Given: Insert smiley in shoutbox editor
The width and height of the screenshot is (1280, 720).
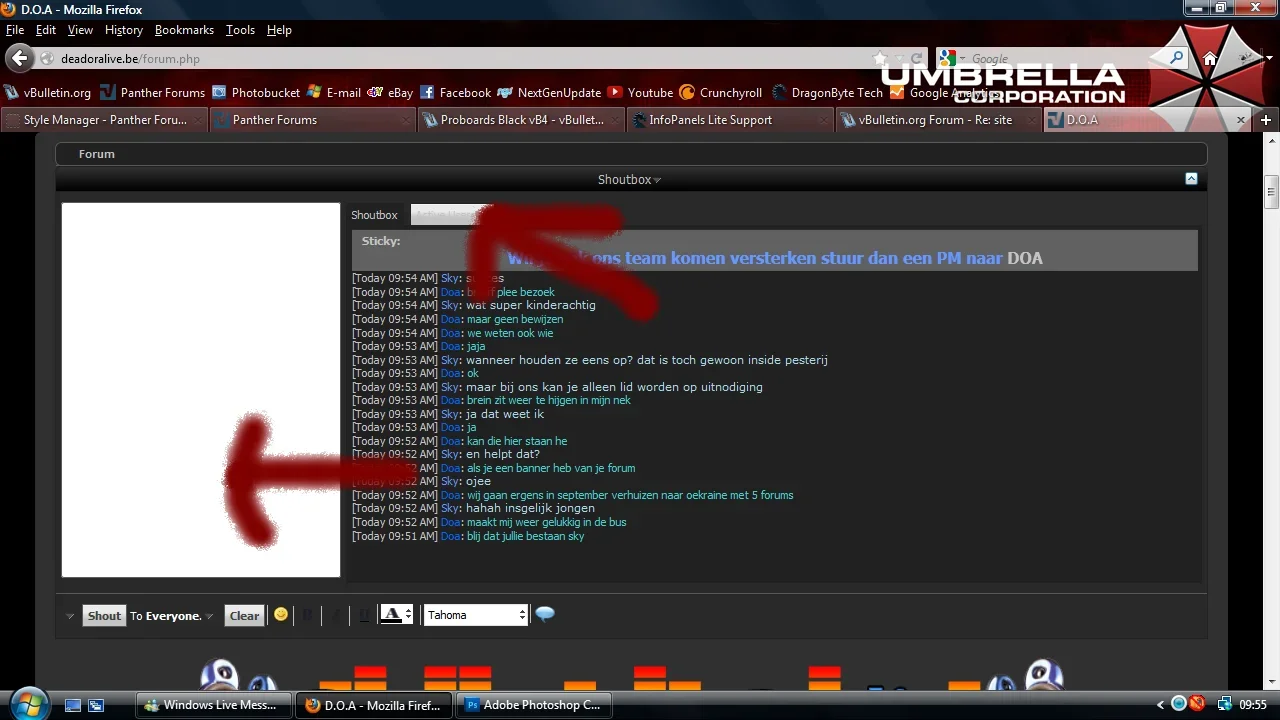Looking at the screenshot, I should pyautogui.click(x=281, y=614).
